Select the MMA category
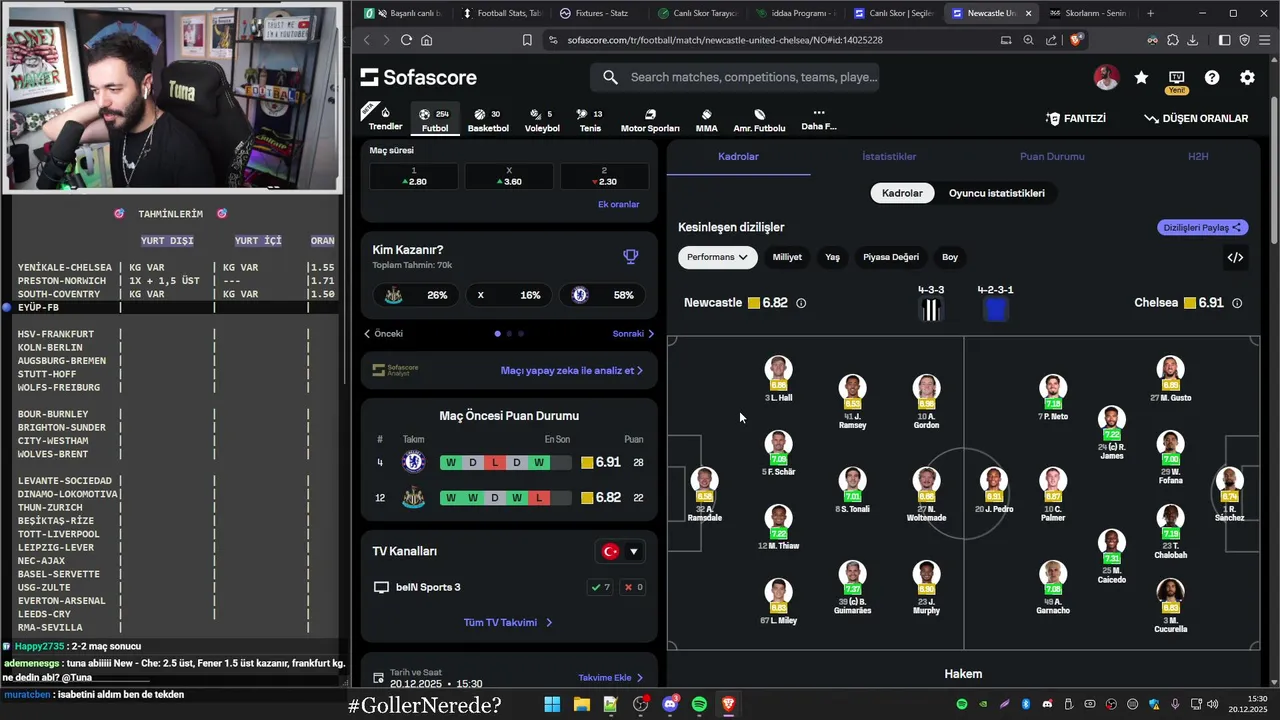Image resolution: width=1280 pixels, height=720 pixels. [x=706, y=120]
